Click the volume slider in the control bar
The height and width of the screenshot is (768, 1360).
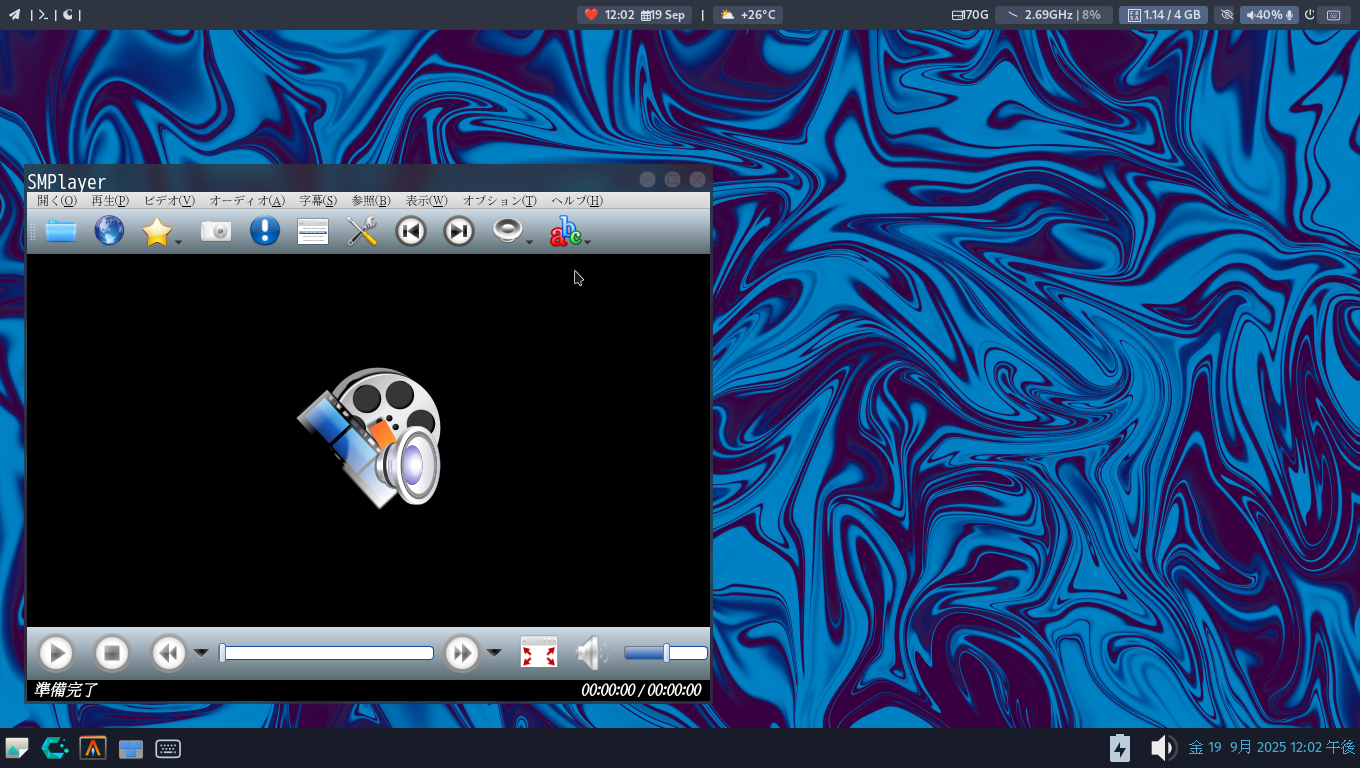pyautogui.click(x=665, y=653)
